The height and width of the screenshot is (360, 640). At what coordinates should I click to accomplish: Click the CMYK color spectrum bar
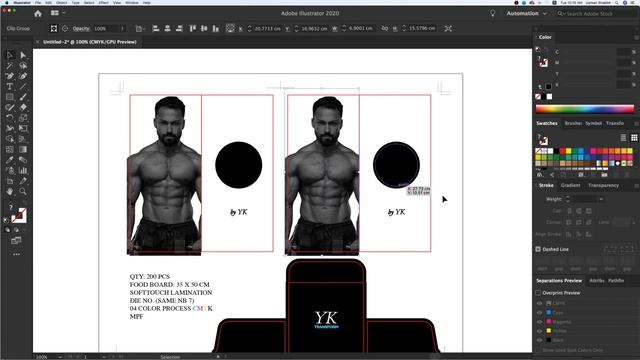pos(585,109)
